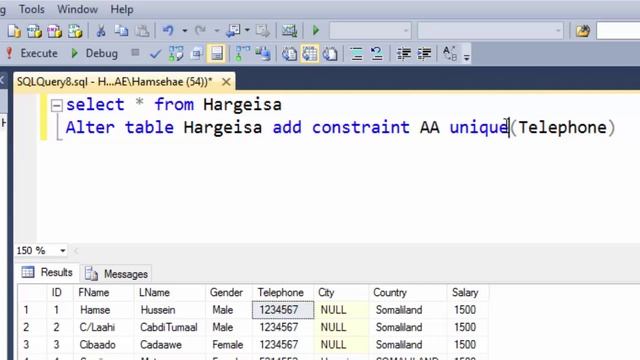Click the Increase Indent icon

click(x=424, y=53)
